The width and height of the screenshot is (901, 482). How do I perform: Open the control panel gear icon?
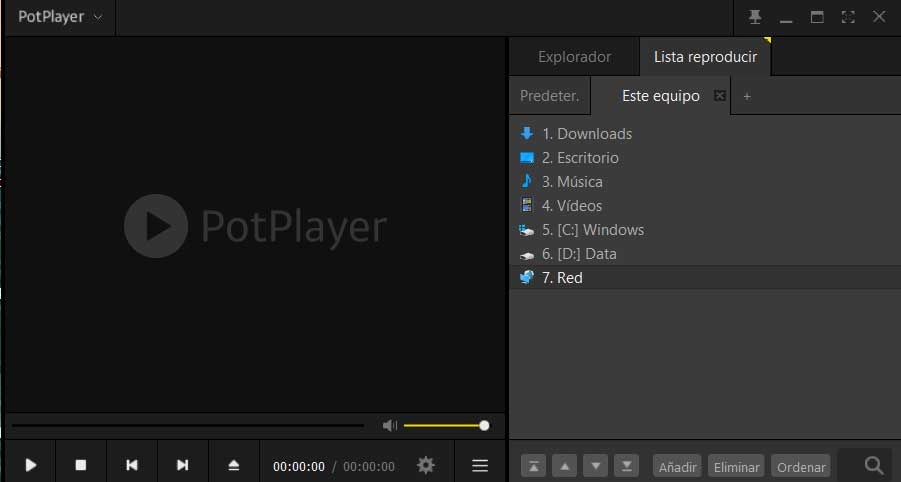[x=426, y=465]
